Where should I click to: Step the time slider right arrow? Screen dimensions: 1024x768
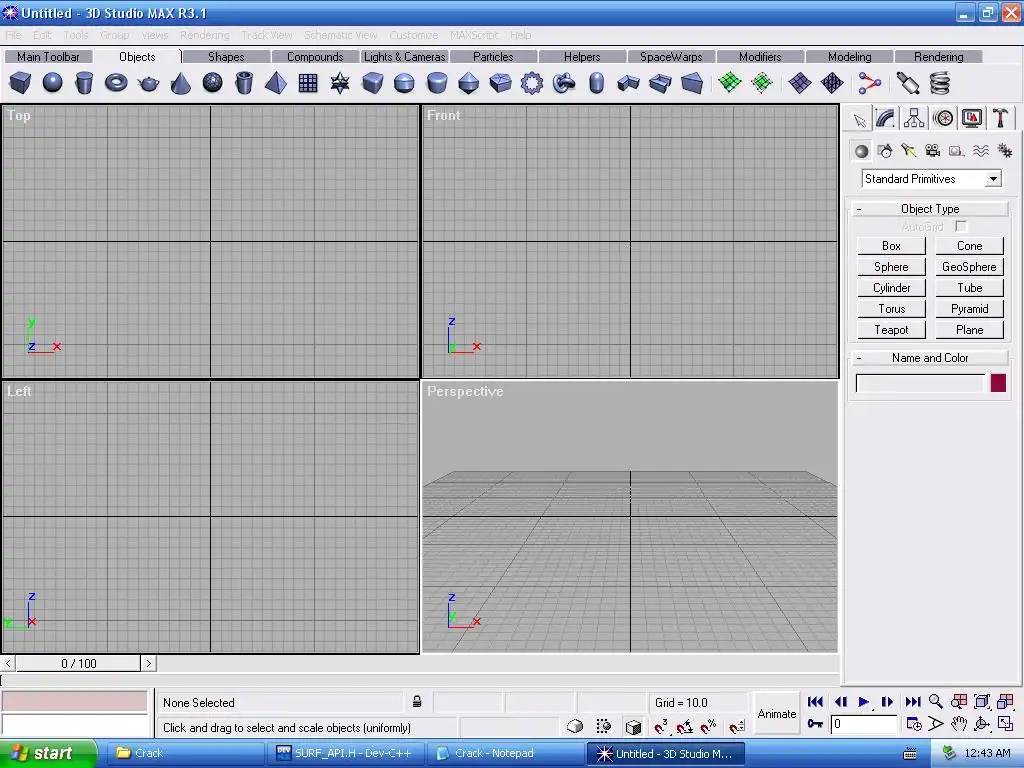pos(148,664)
